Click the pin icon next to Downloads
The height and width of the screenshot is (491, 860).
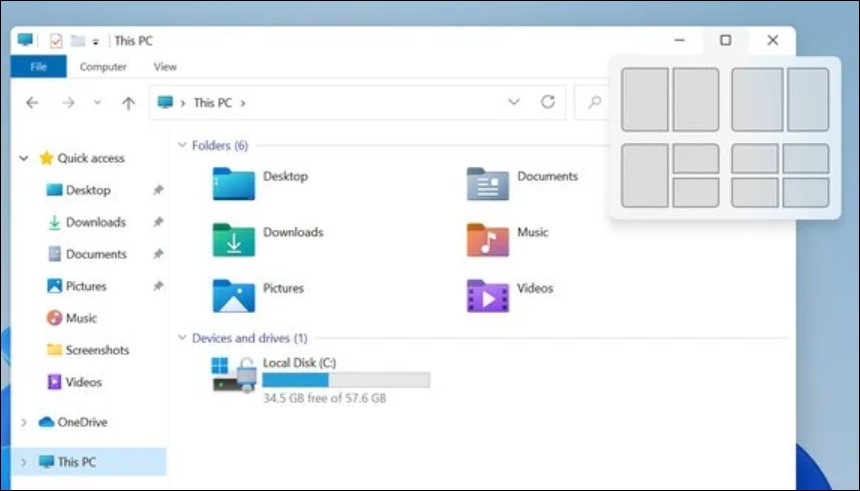coord(158,222)
